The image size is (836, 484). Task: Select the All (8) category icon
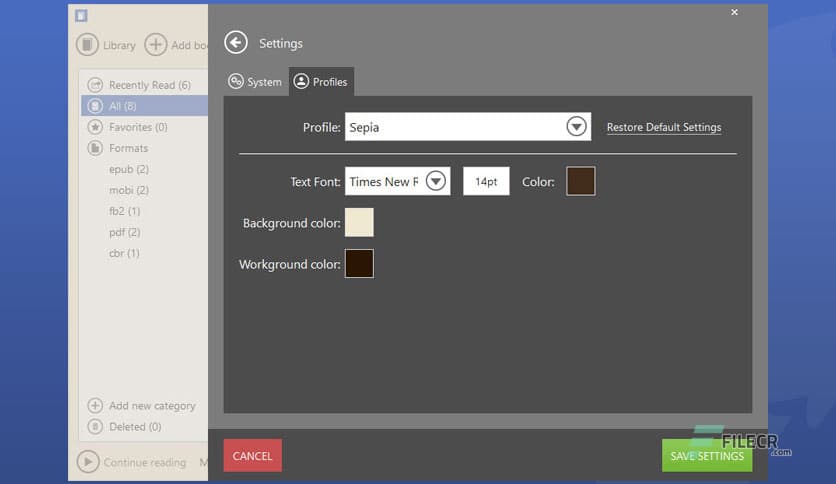click(x=95, y=106)
